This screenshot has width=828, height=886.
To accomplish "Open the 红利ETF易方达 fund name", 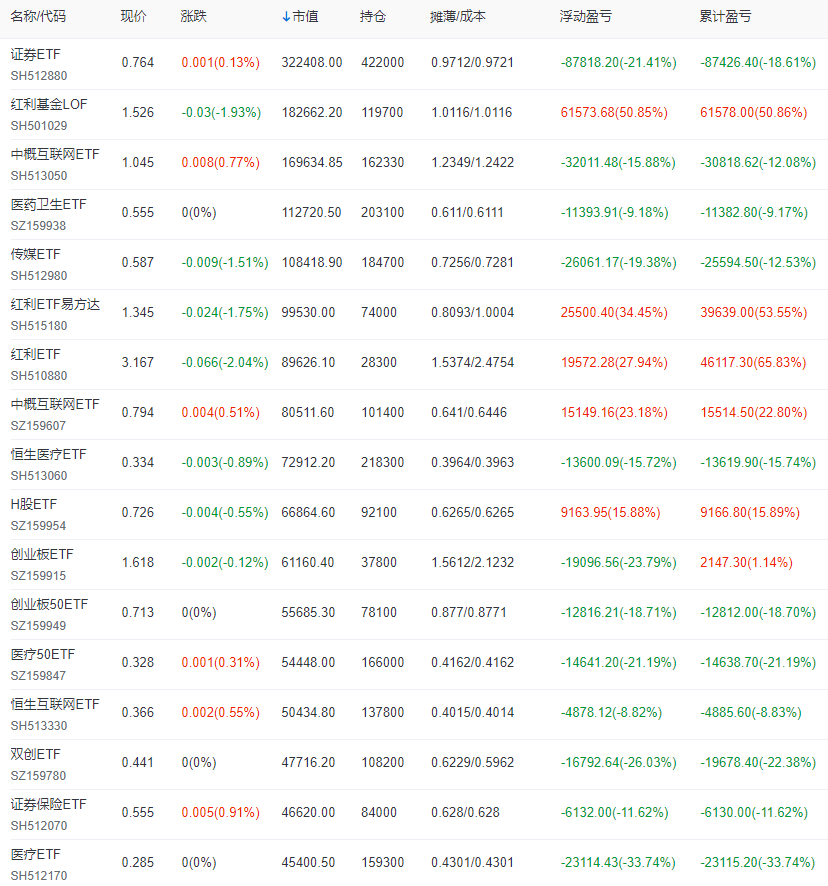I will coord(55,304).
